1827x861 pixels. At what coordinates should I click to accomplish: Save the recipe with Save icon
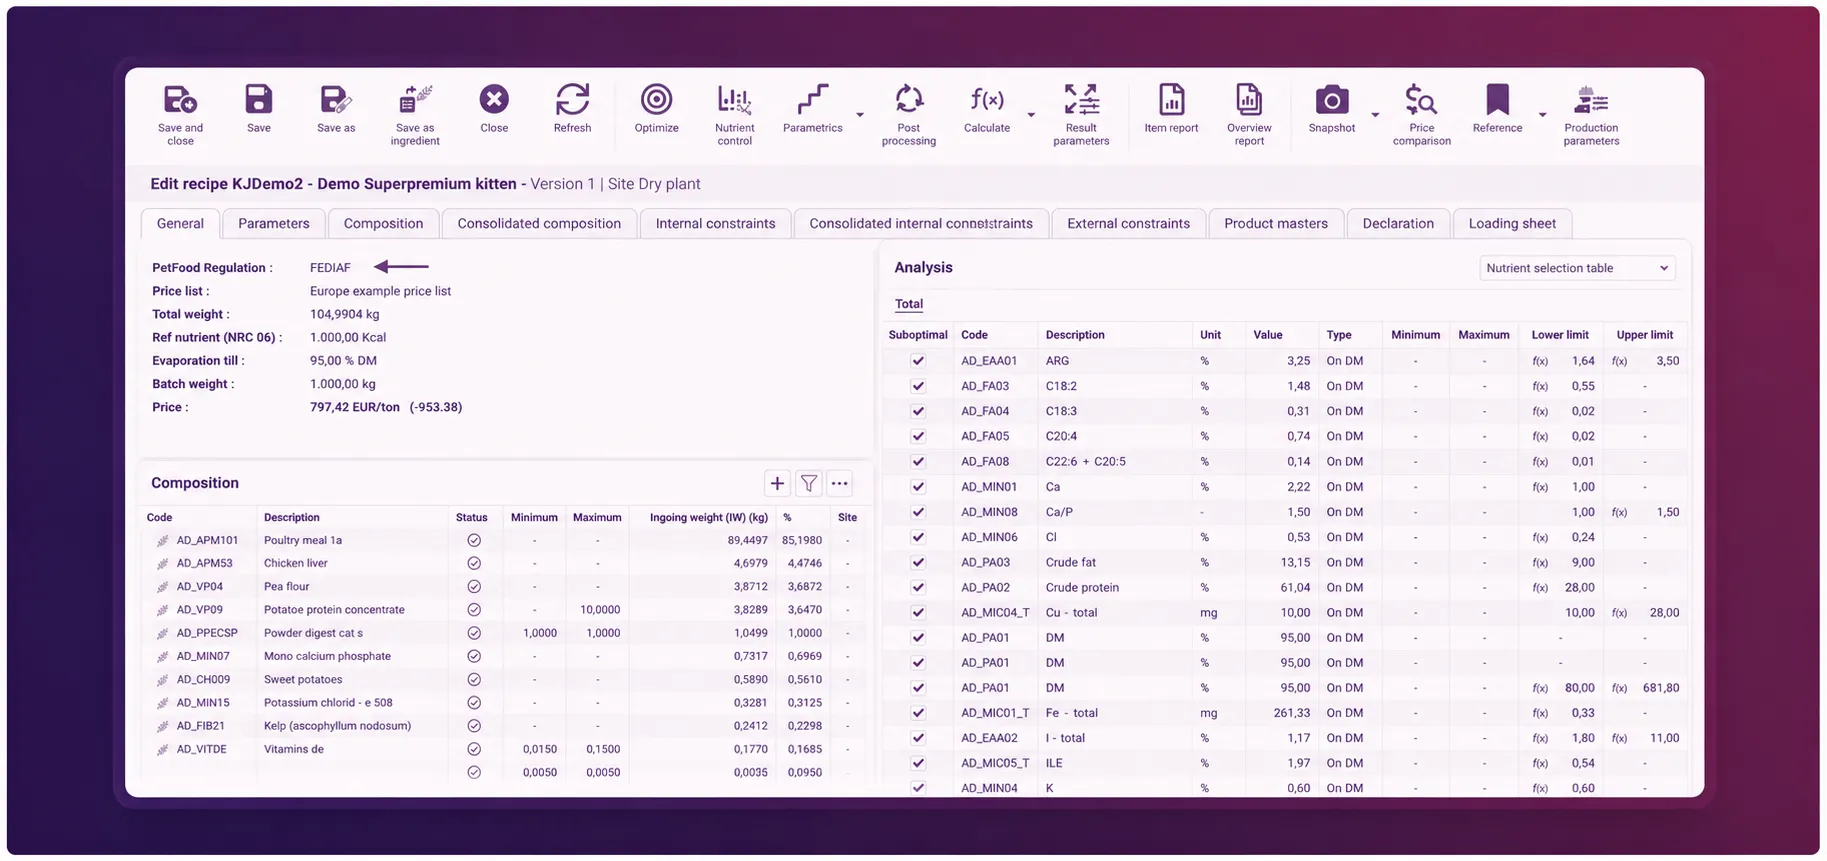(258, 100)
